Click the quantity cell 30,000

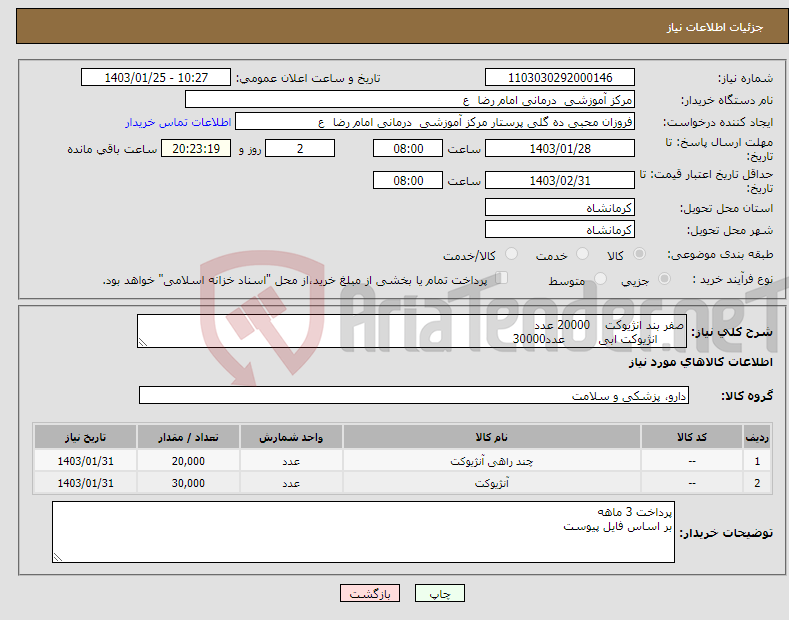pos(188,483)
